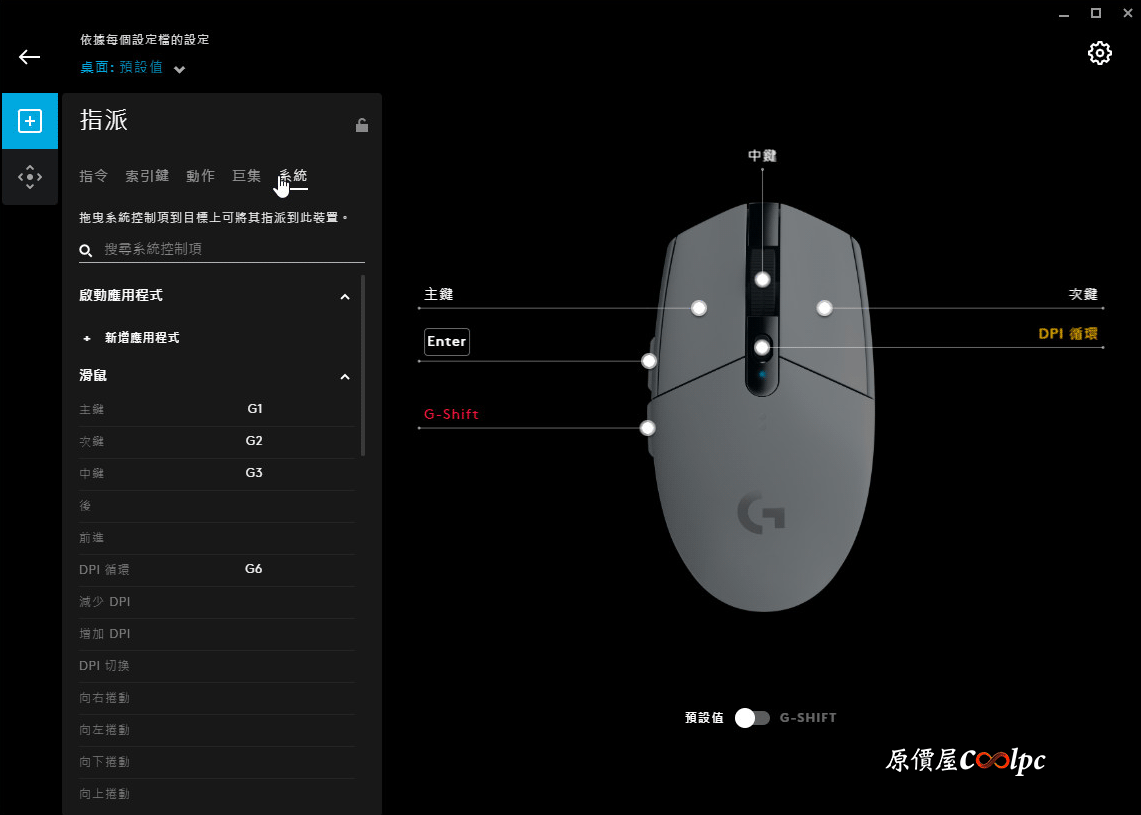This screenshot has width=1141, height=815.
Task: Toggle the 預設值 / G-SHIFT switch
Action: pos(752,718)
